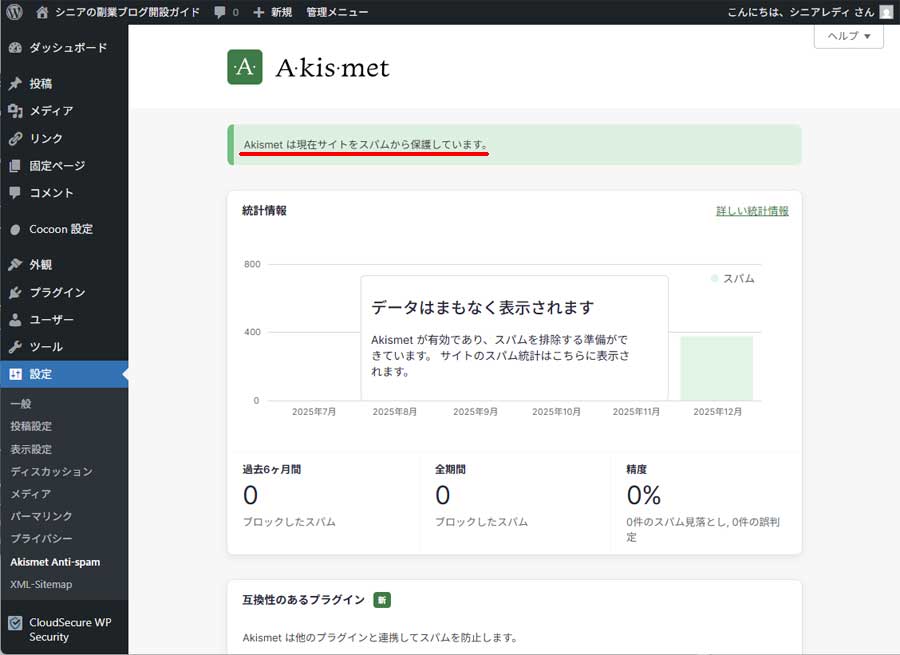
Task: Select the 外観 appearance brush icon
Action: pos(14,266)
